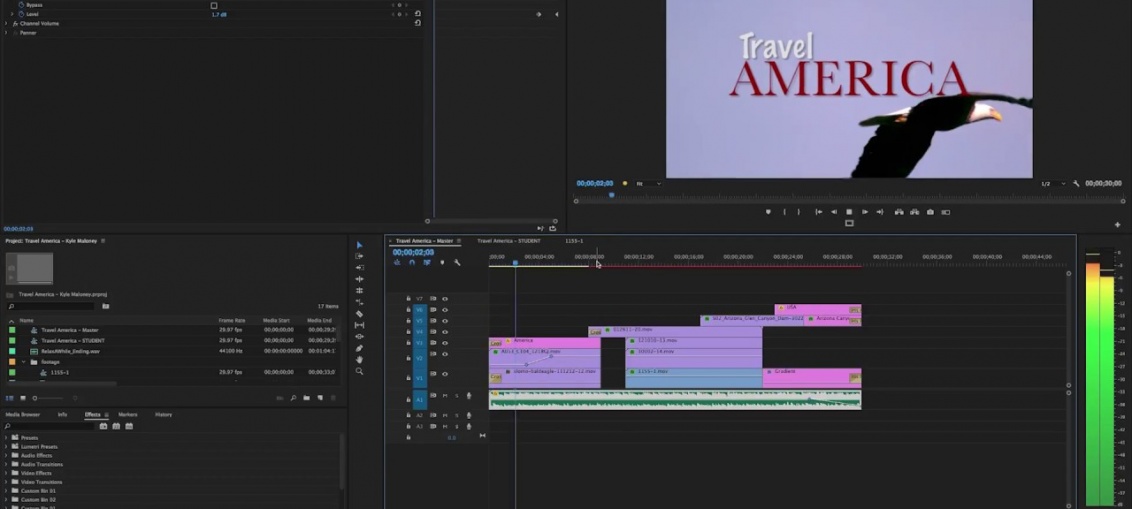The image size is (1132, 509).
Task: Click the Extract button in program monitor
Action: click(914, 212)
